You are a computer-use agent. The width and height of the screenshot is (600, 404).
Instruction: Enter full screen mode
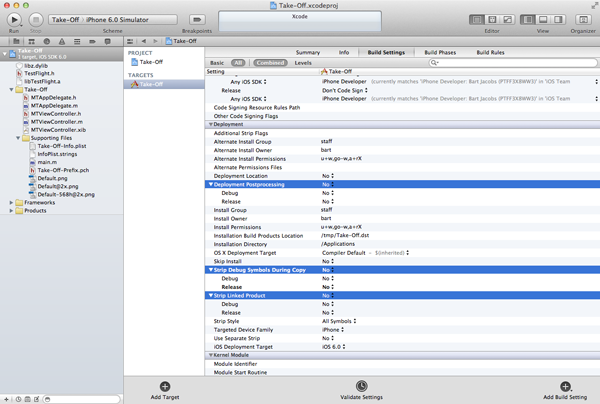point(594,5)
